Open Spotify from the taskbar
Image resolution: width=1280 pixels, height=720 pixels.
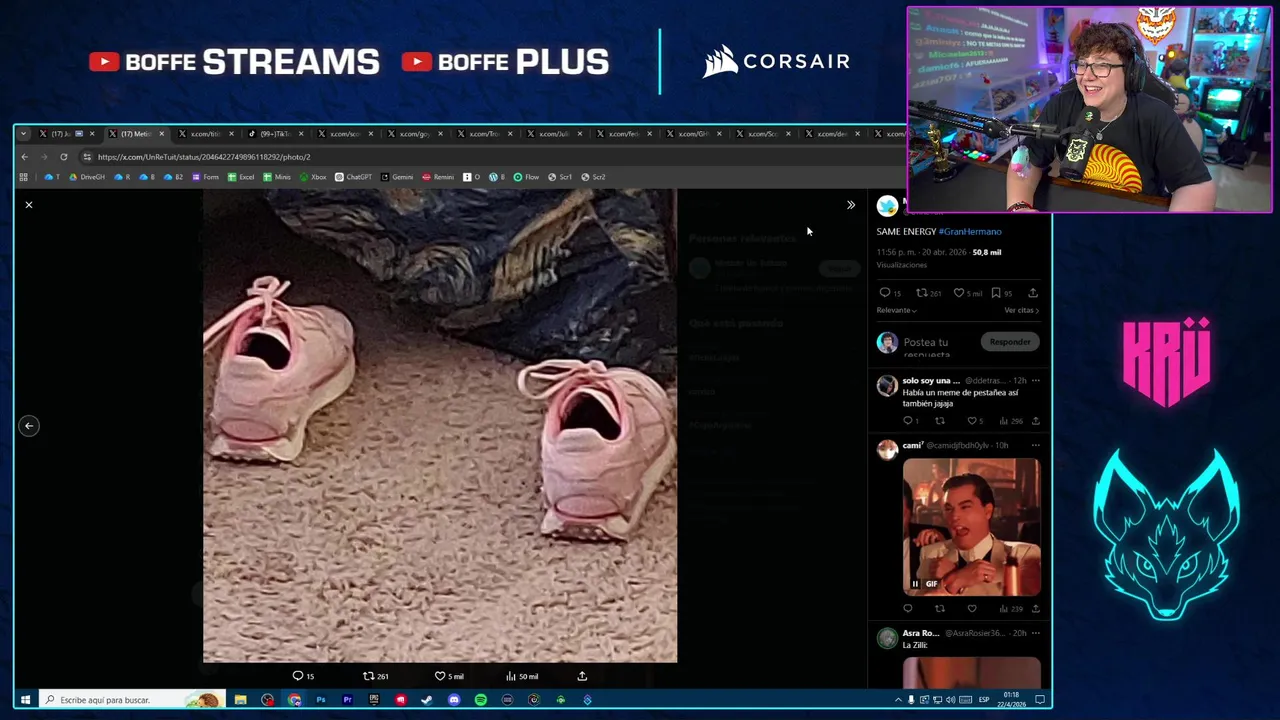pyautogui.click(x=480, y=700)
